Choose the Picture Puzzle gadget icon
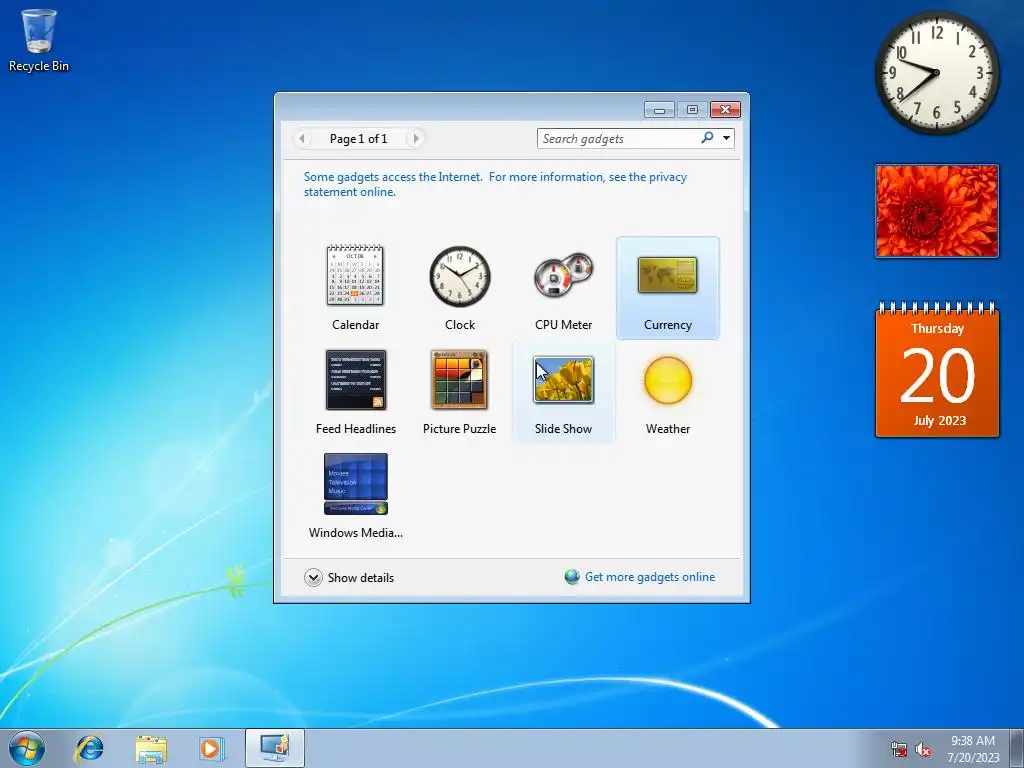Image resolution: width=1024 pixels, height=768 pixels. pos(459,379)
